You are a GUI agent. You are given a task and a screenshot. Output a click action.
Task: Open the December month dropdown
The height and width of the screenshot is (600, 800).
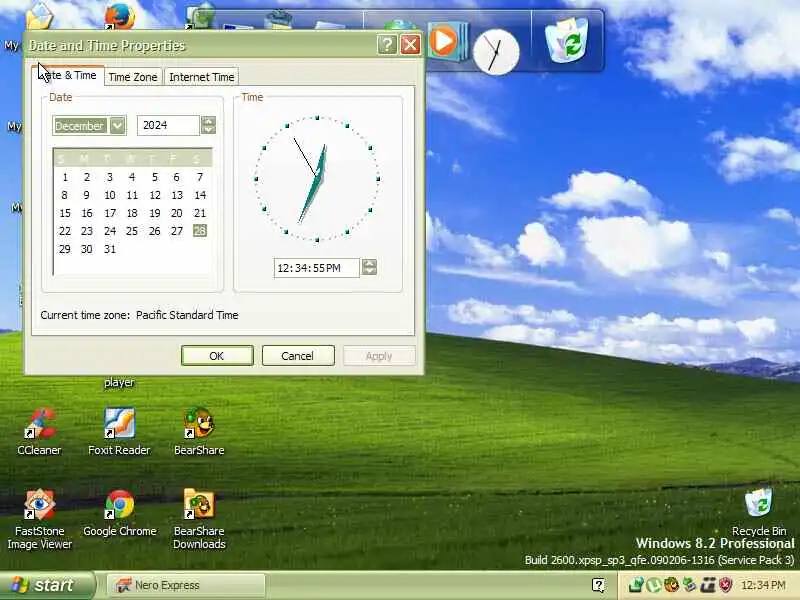pyautogui.click(x=118, y=126)
